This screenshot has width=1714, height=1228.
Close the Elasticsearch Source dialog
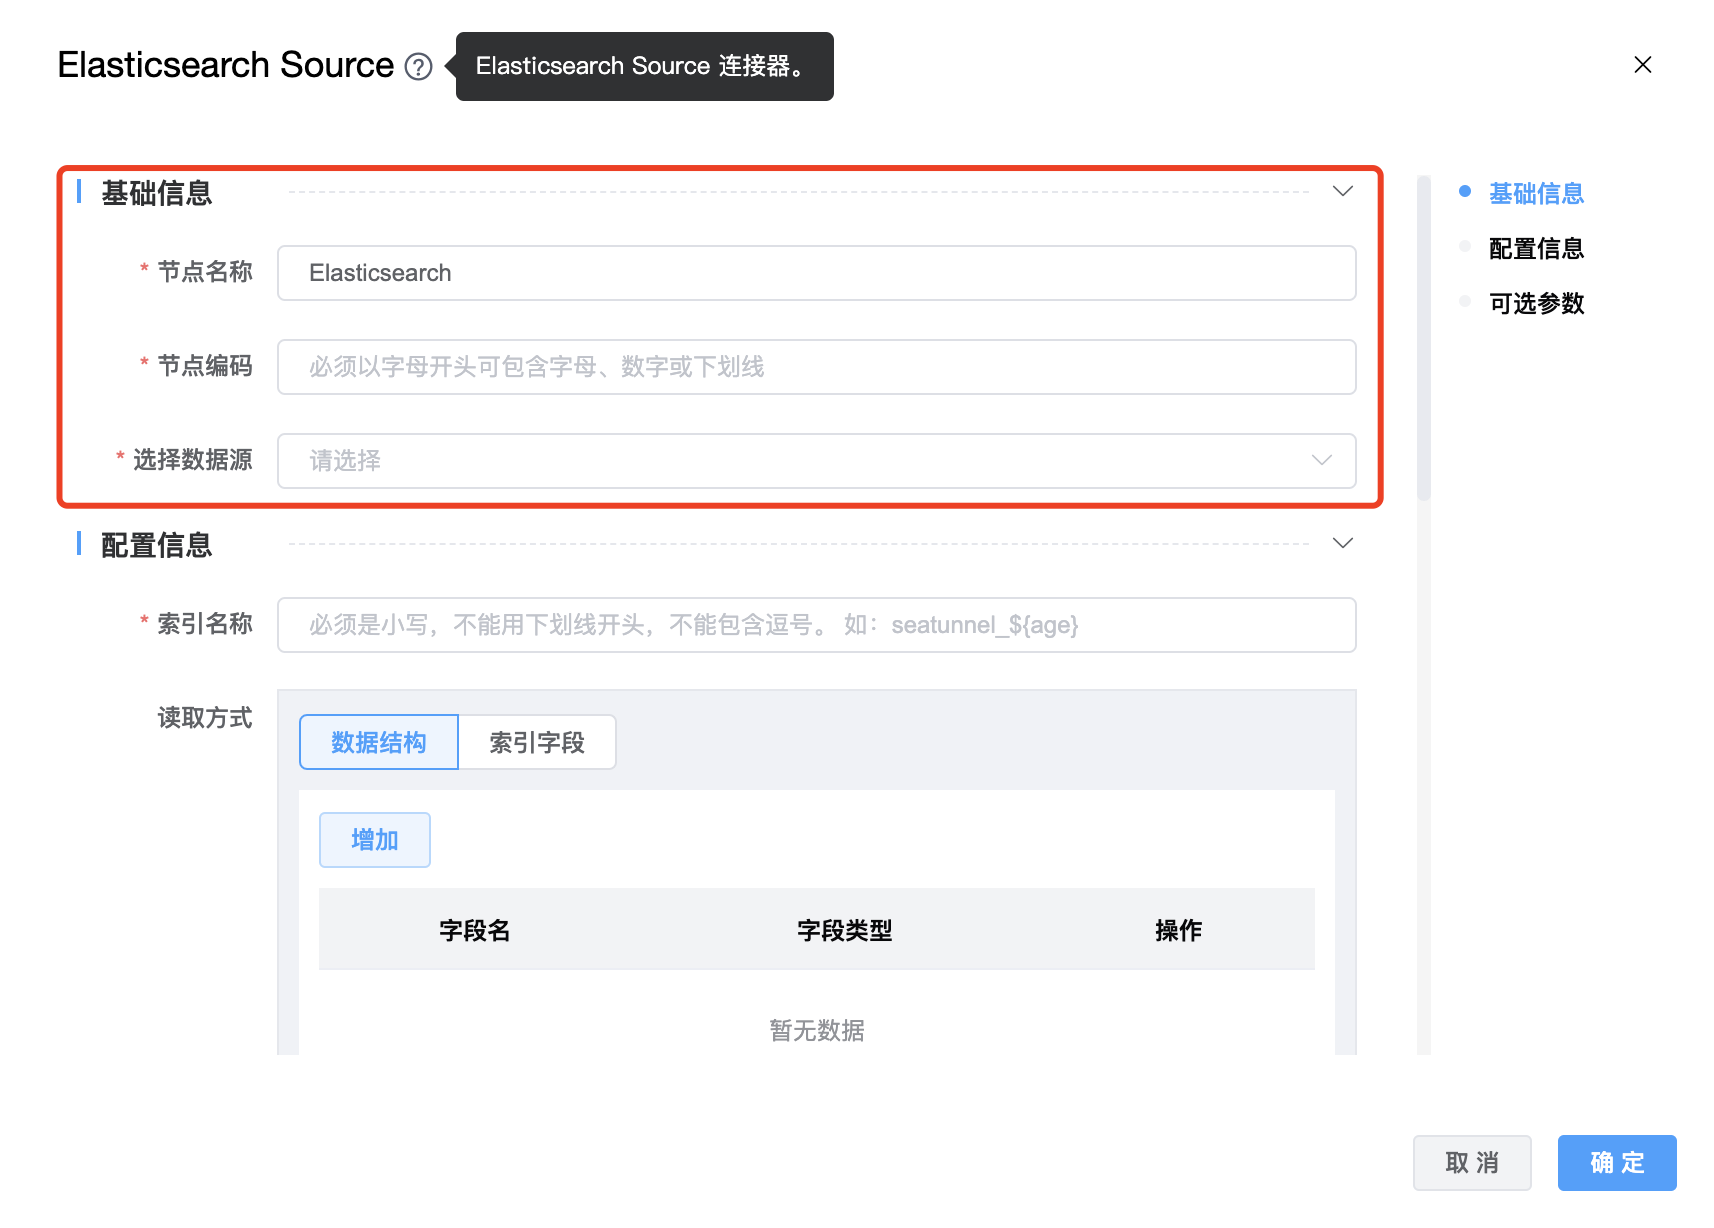click(1642, 65)
